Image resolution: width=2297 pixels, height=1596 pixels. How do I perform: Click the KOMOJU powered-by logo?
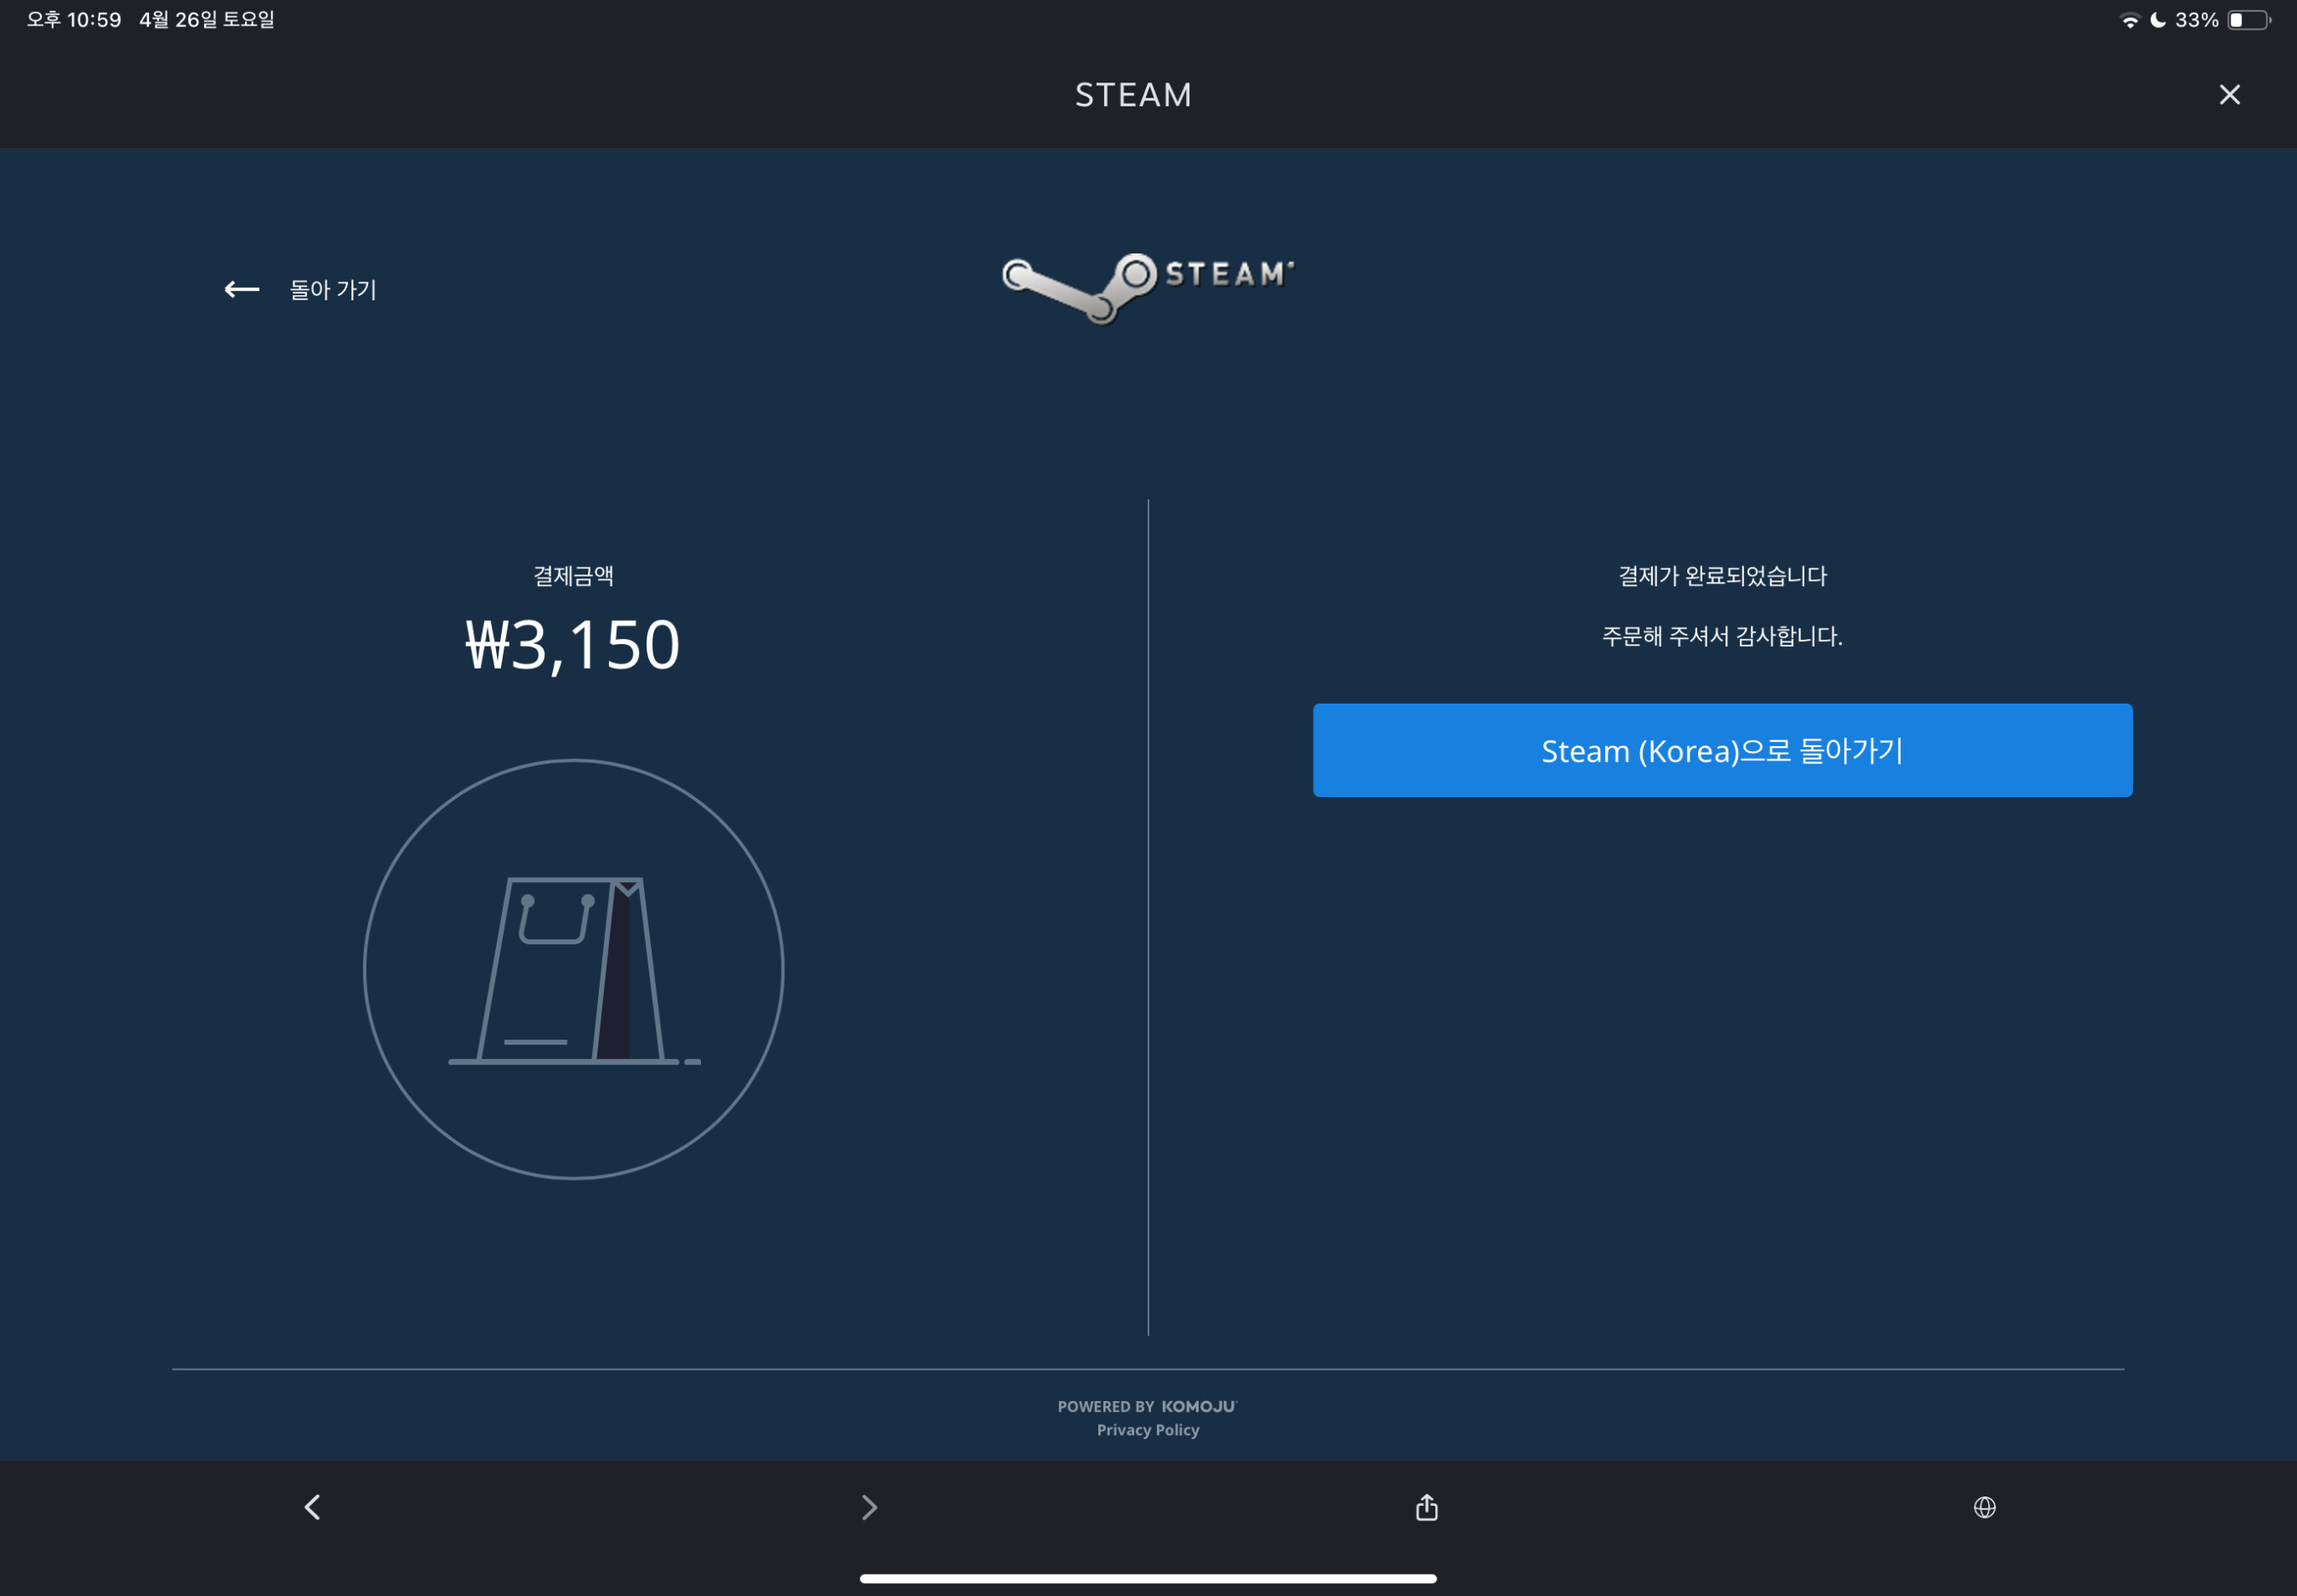1198,1406
